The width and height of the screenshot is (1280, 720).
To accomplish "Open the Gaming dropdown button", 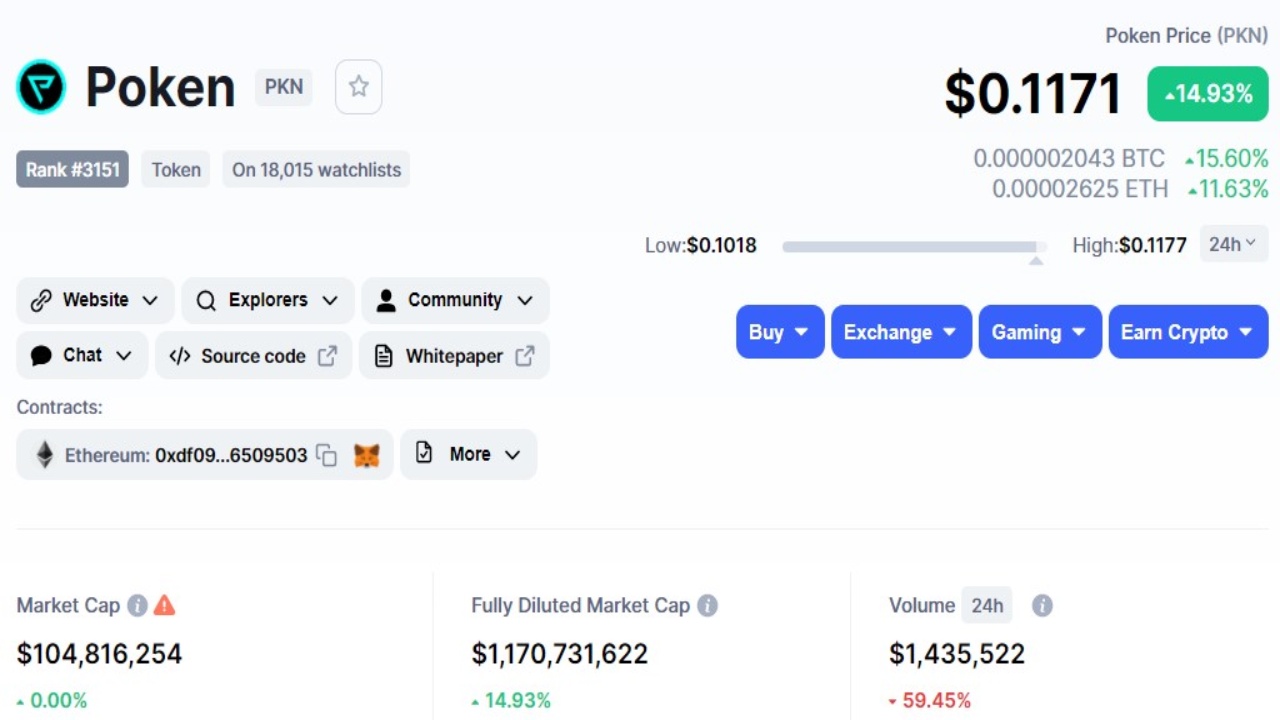I will click(x=1040, y=332).
